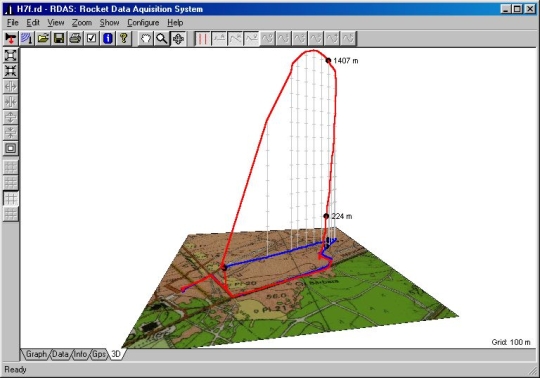540x378 pixels.
Task: Click the fit-to-window square icon
Action: click(11, 148)
